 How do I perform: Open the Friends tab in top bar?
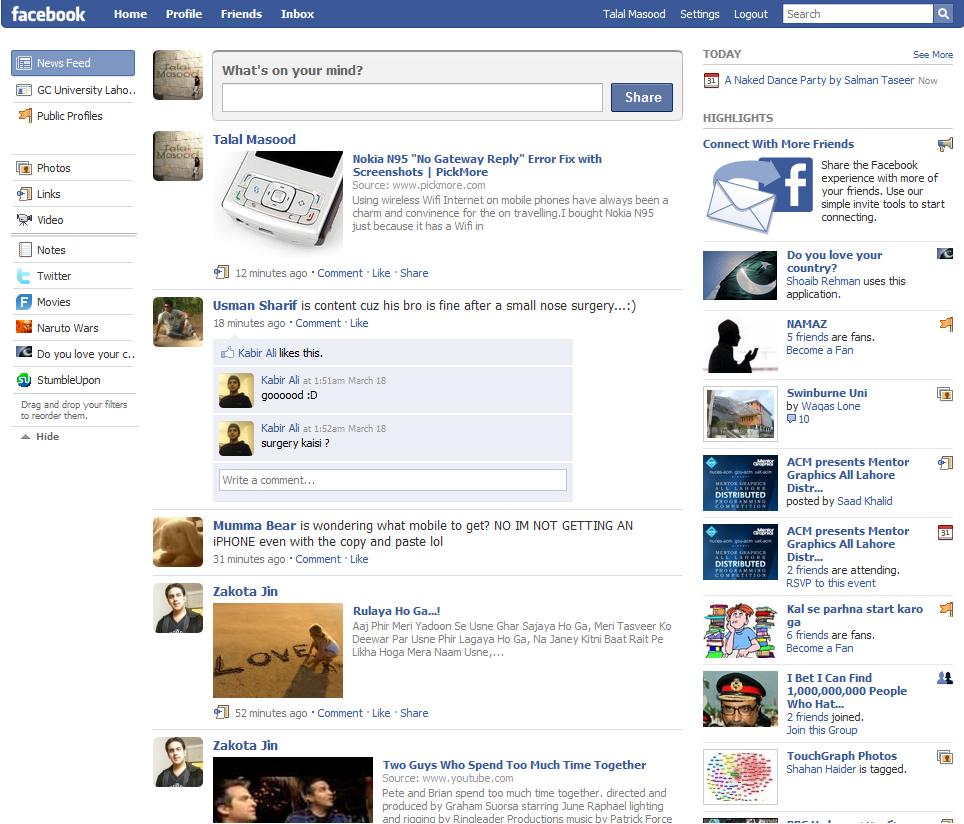coord(241,14)
